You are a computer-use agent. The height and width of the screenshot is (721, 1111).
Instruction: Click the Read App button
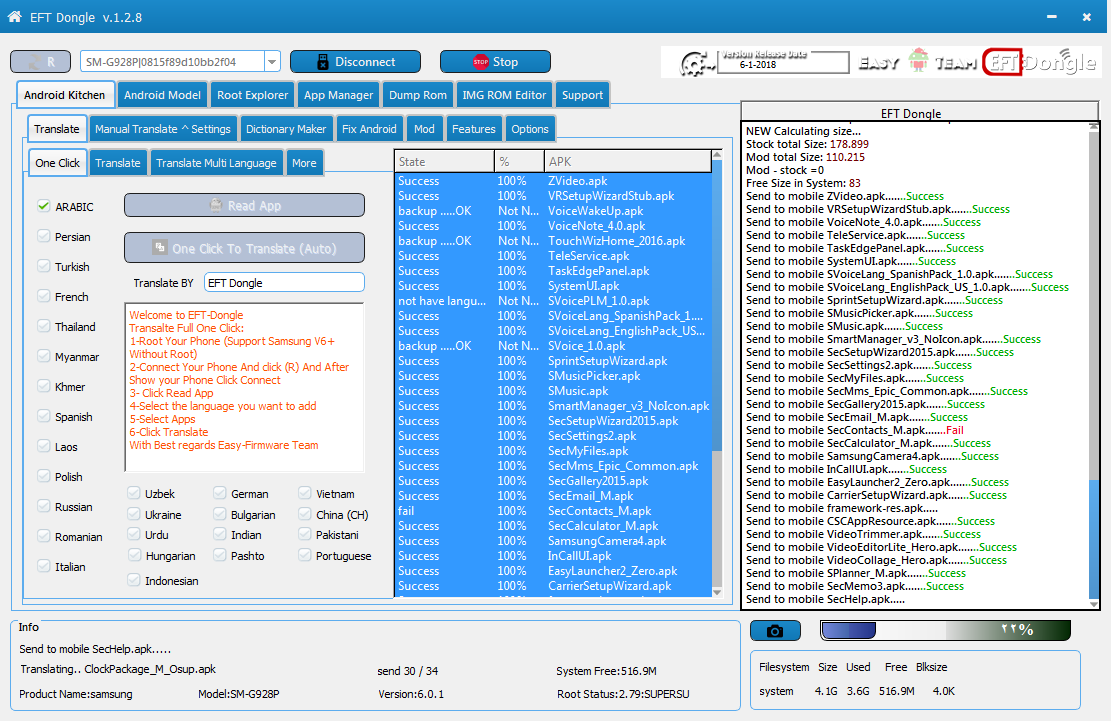click(x=244, y=205)
